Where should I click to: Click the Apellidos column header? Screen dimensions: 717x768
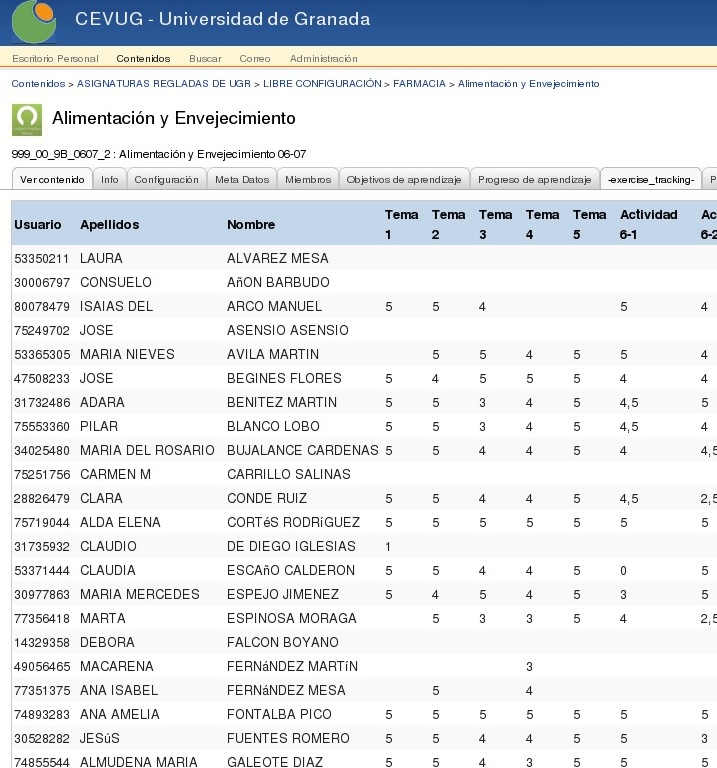tap(110, 225)
